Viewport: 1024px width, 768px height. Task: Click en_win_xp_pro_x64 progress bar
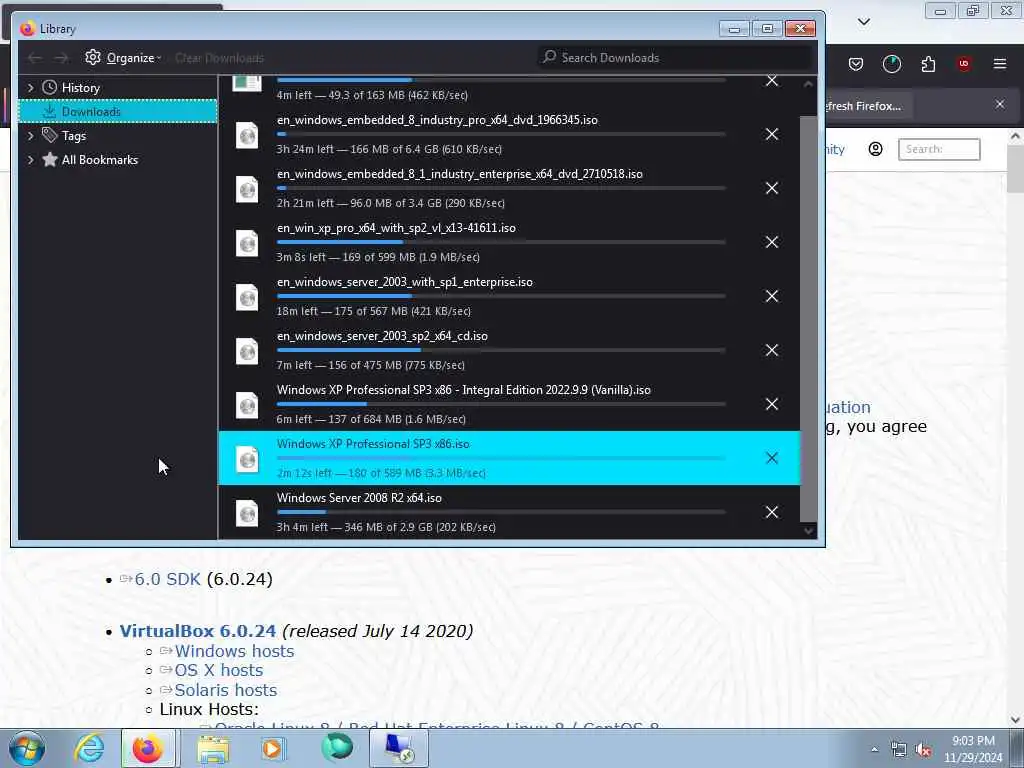tap(501, 242)
